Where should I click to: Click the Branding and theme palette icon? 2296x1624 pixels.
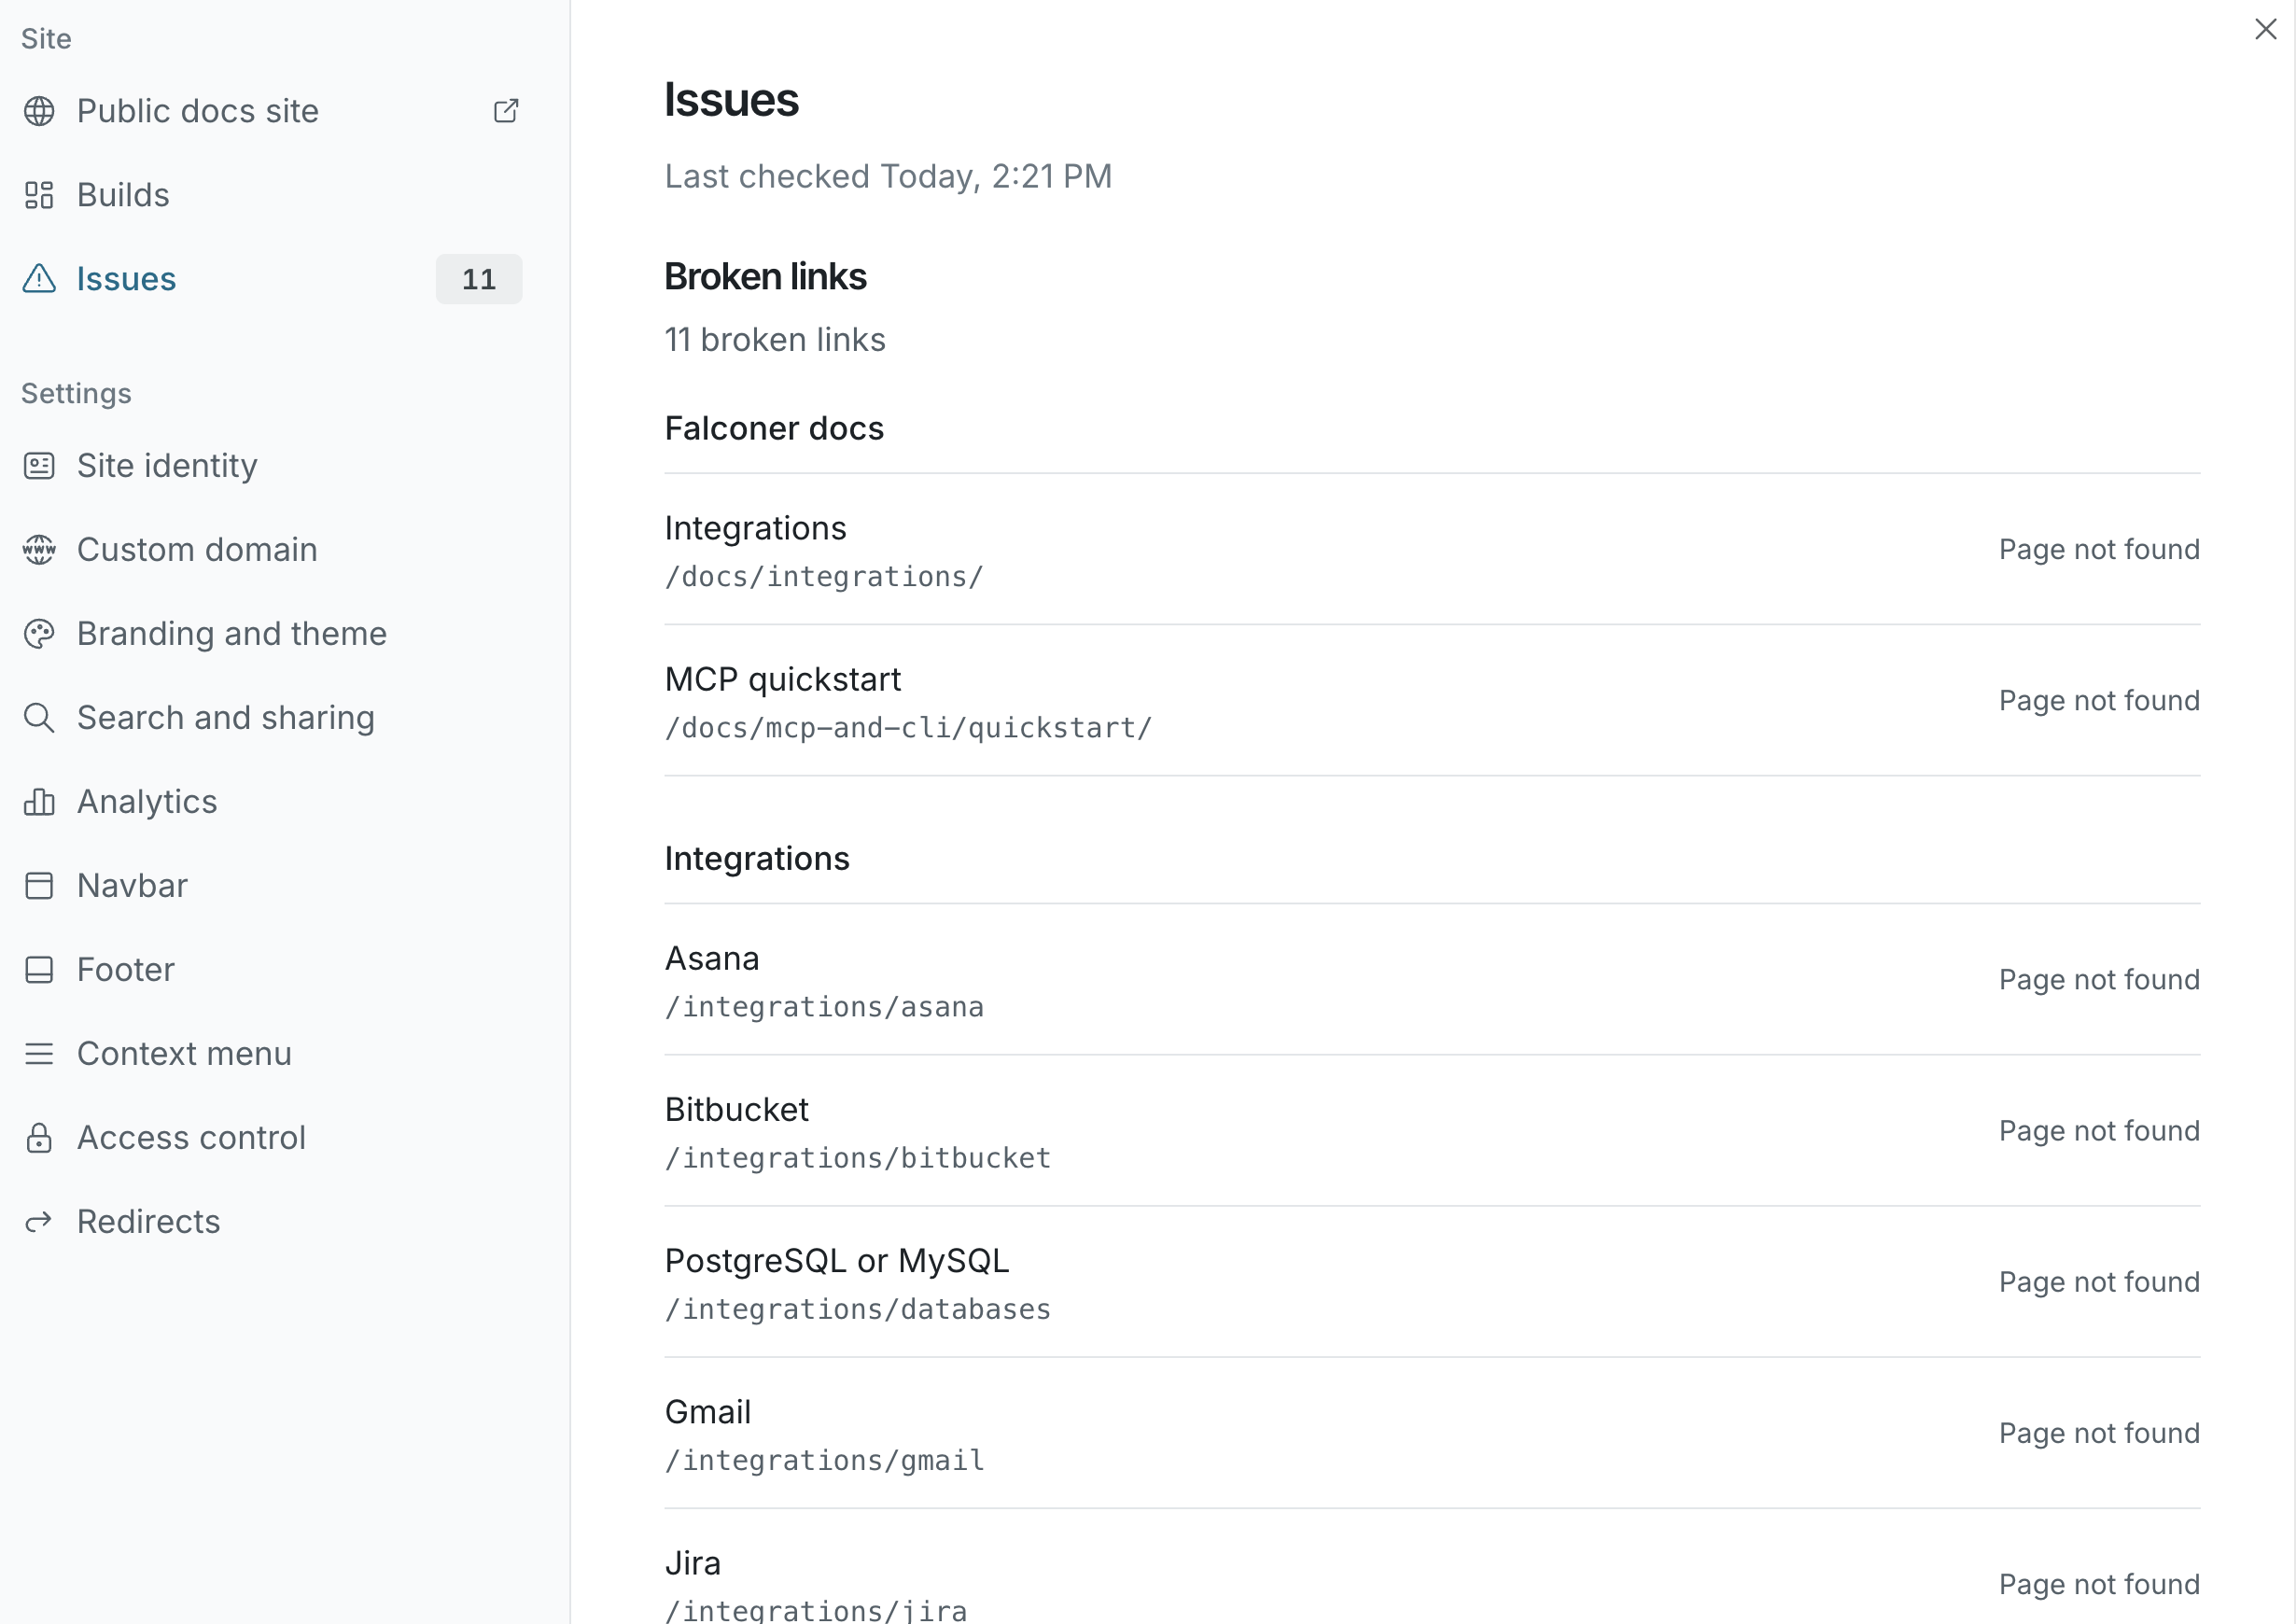point(39,634)
